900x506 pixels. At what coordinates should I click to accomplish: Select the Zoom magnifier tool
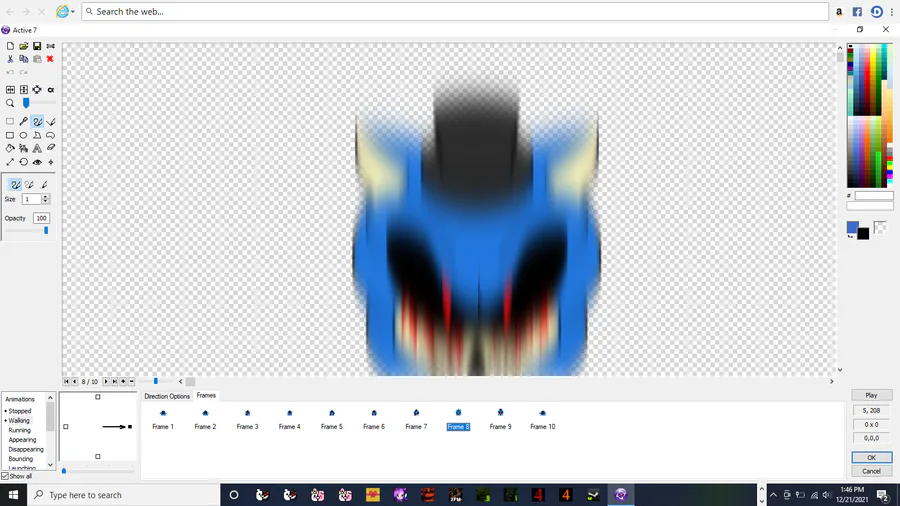click(x=10, y=103)
